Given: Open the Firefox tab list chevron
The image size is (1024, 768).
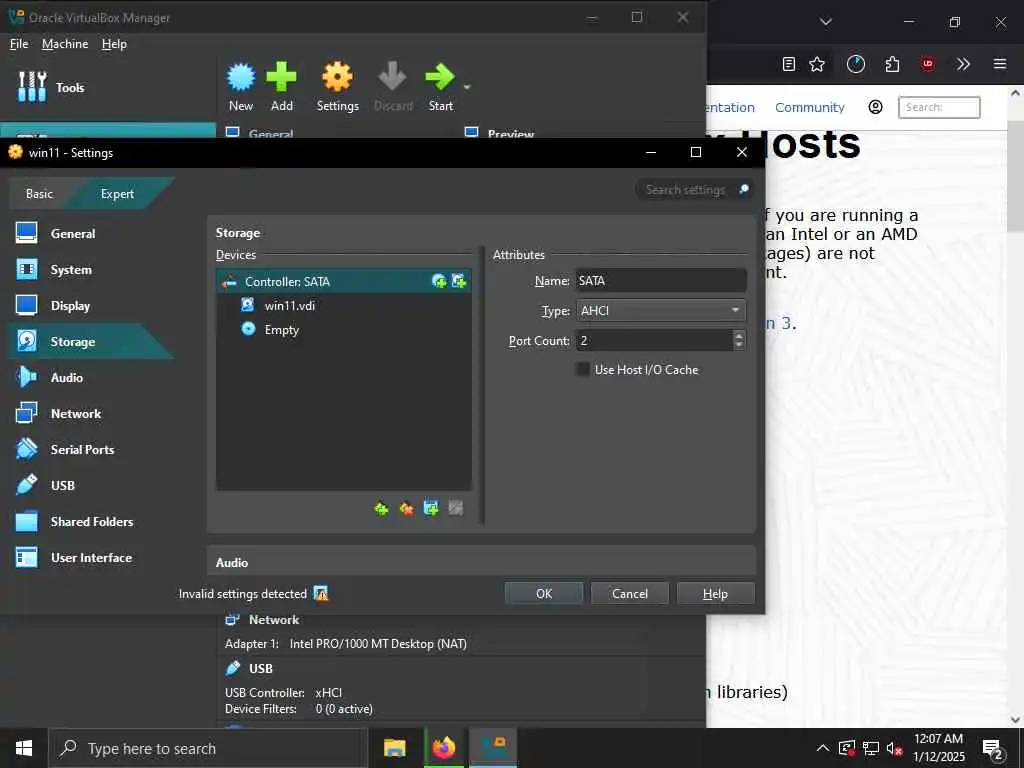Looking at the screenshot, I should click(826, 22).
